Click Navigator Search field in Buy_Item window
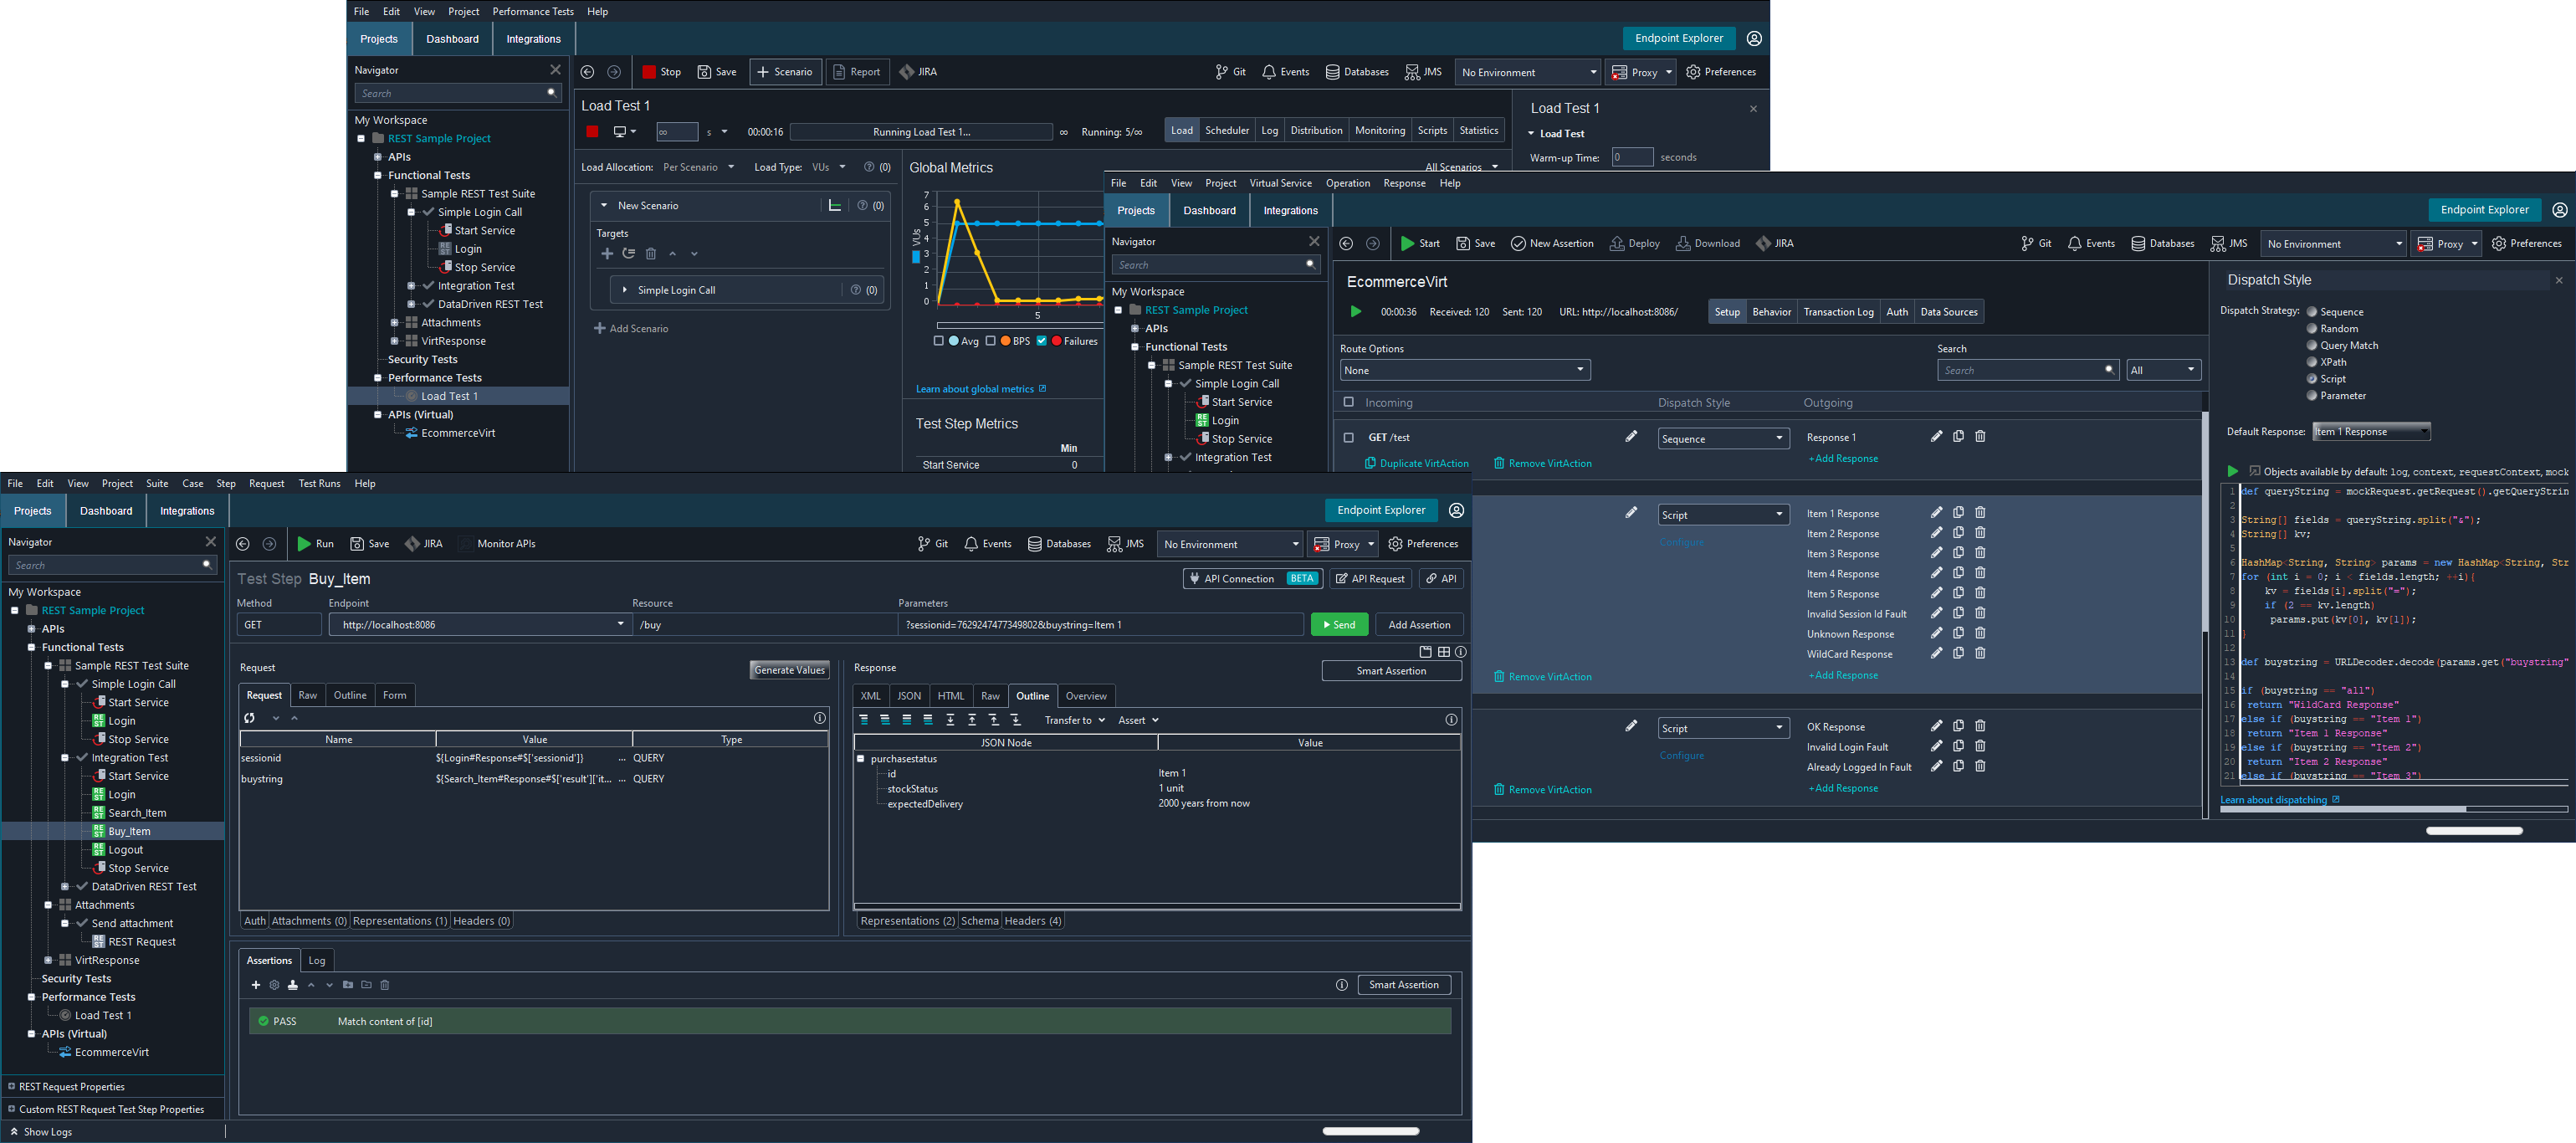 [x=111, y=565]
